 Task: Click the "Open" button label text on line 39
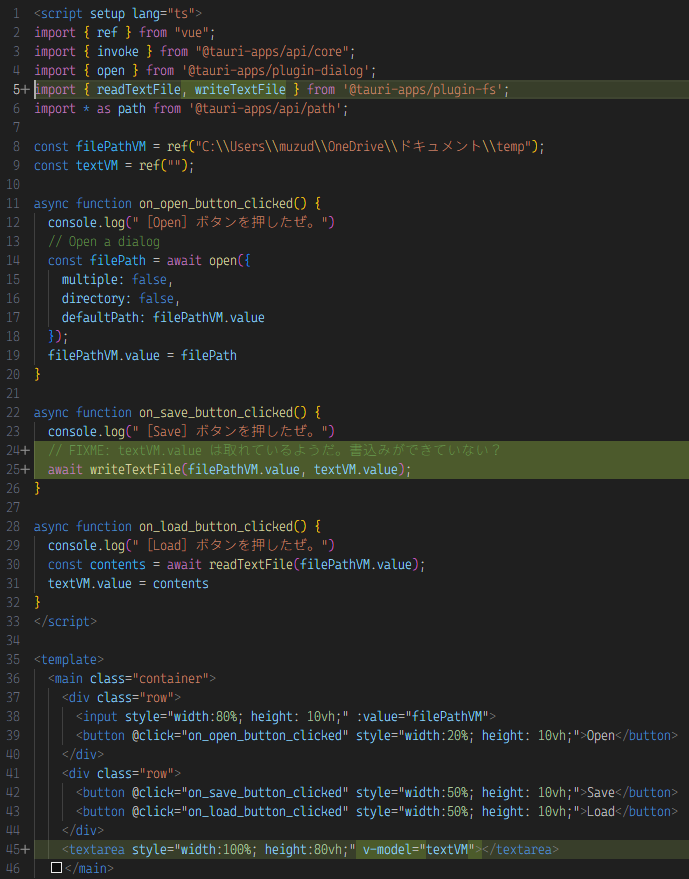click(x=601, y=736)
